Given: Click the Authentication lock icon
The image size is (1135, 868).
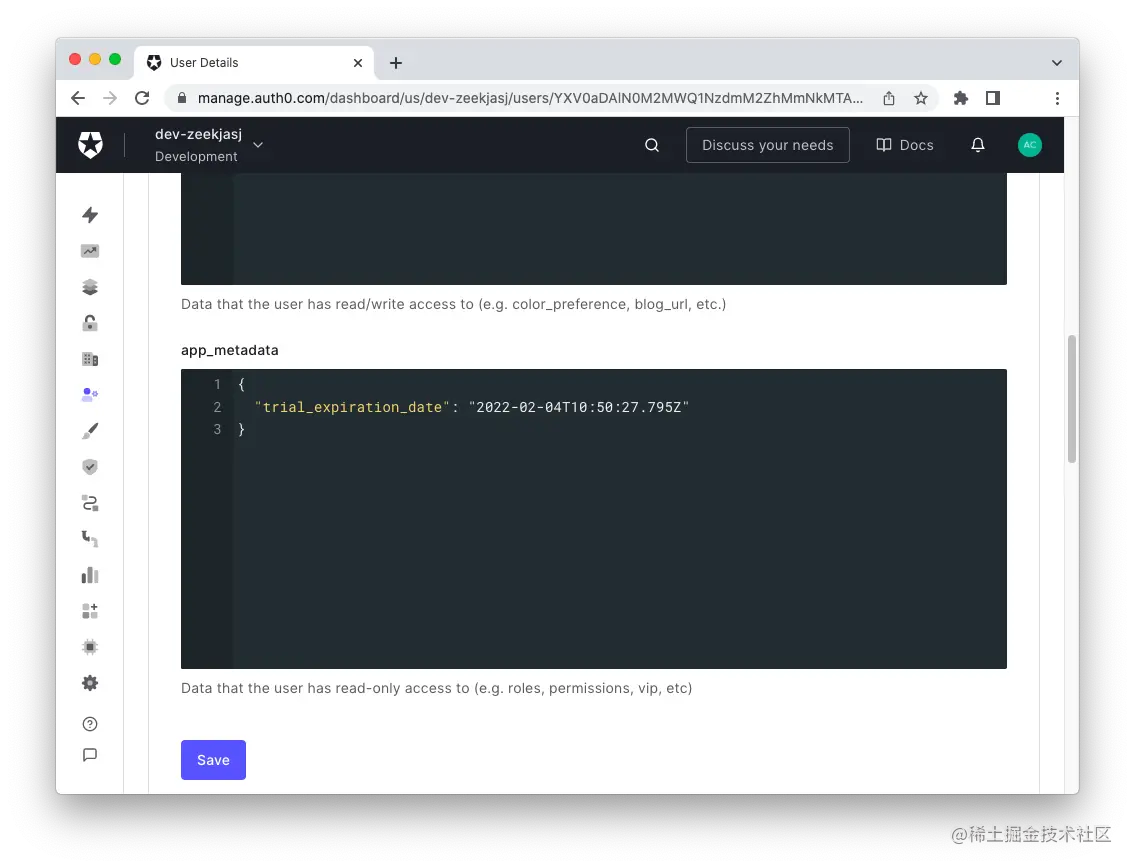Looking at the screenshot, I should [90, 322].
